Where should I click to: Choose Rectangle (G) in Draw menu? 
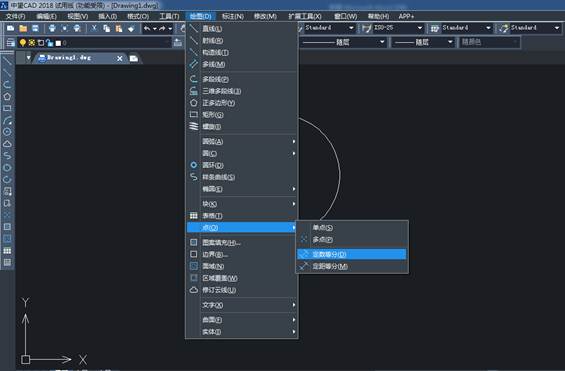[241, 115]
